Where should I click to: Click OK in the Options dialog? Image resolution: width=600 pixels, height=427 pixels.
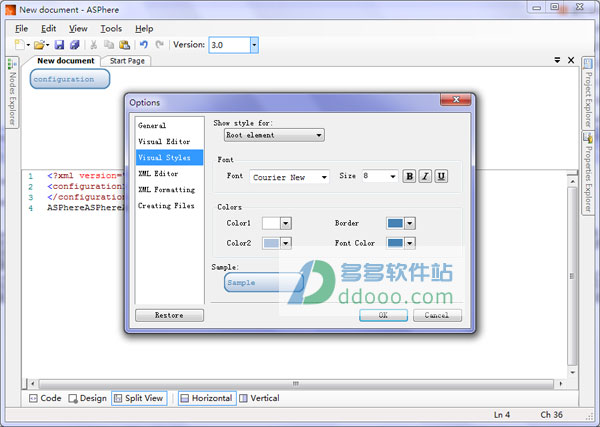pos(383,315)
